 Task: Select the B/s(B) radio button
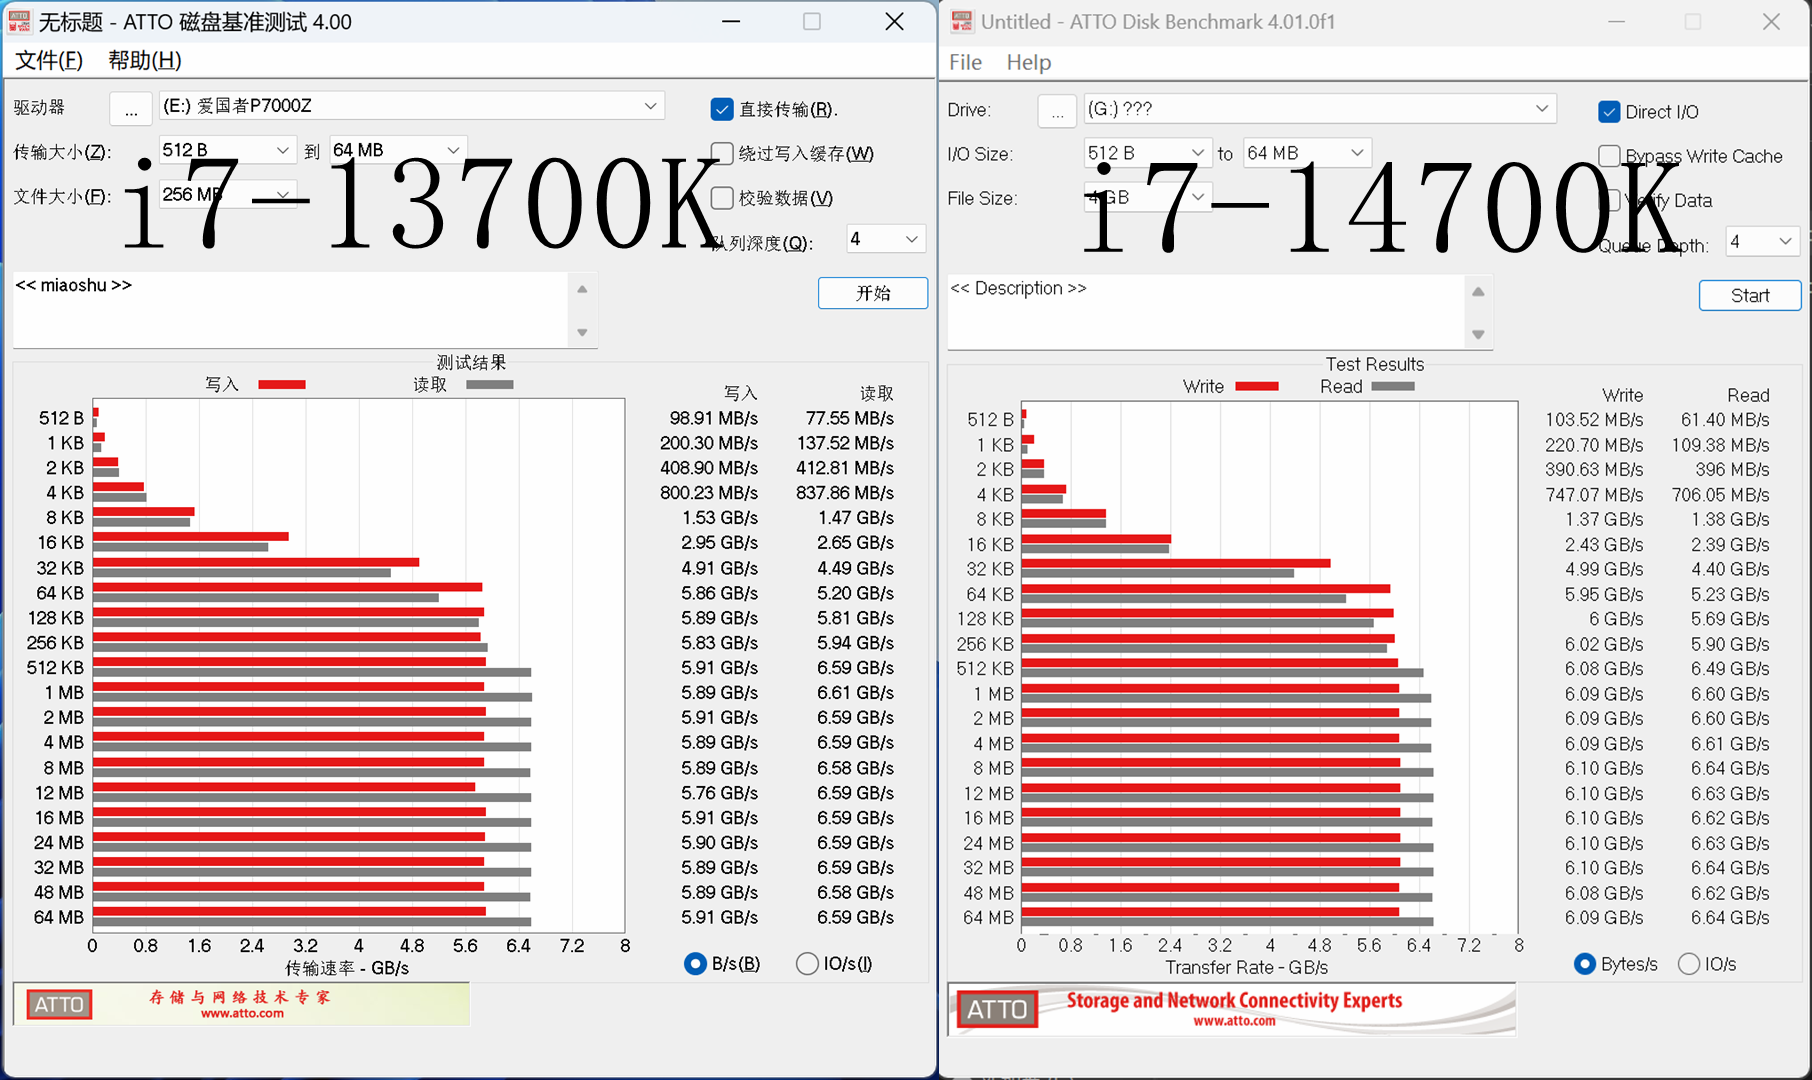pyautogui.click(x=695, y=964)
